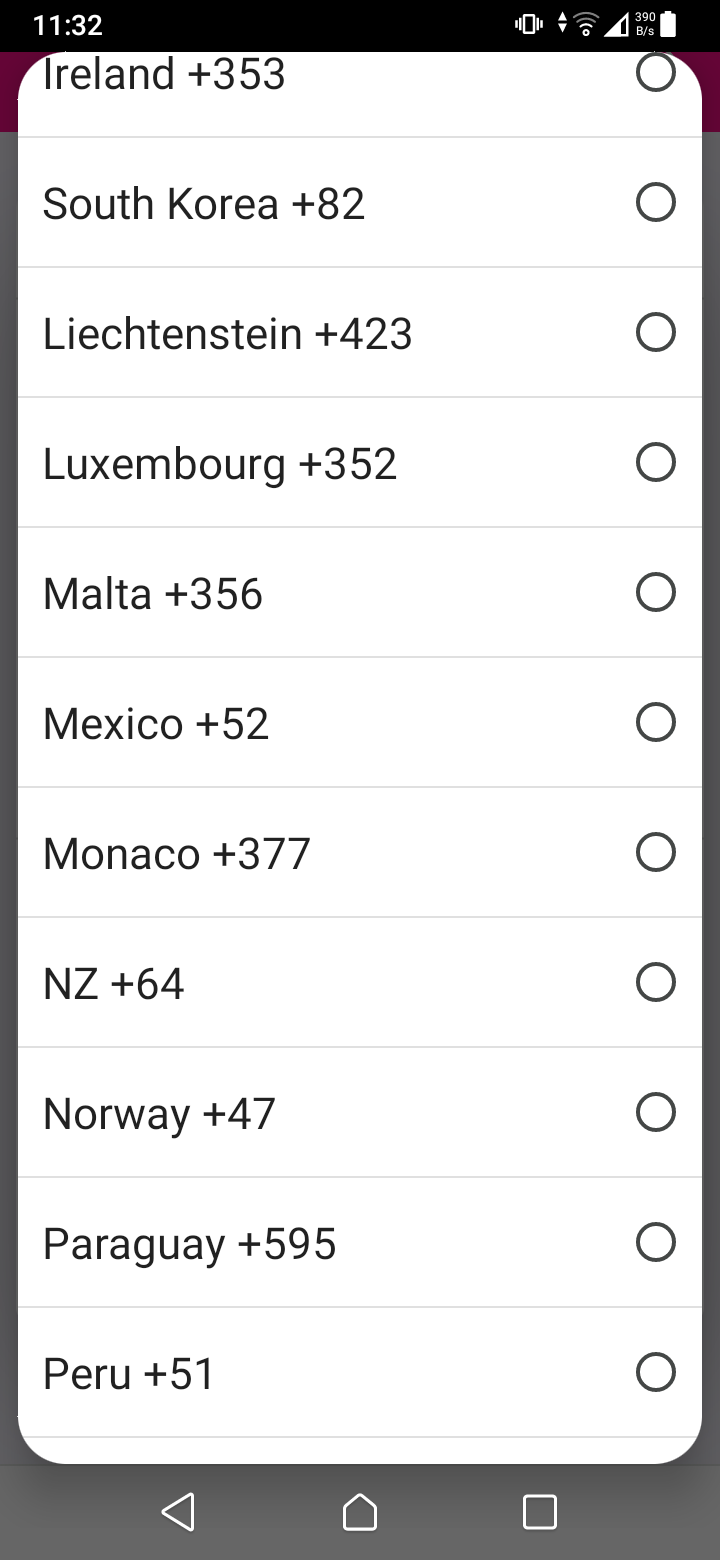Choose the Paraguay +595 radio button
Viewport: 720px width, 1560px height.
(655, 1243)
